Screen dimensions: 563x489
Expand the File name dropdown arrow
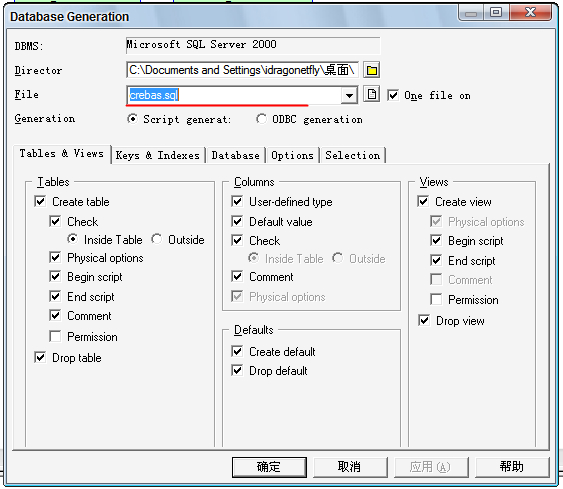pos(349,96)
